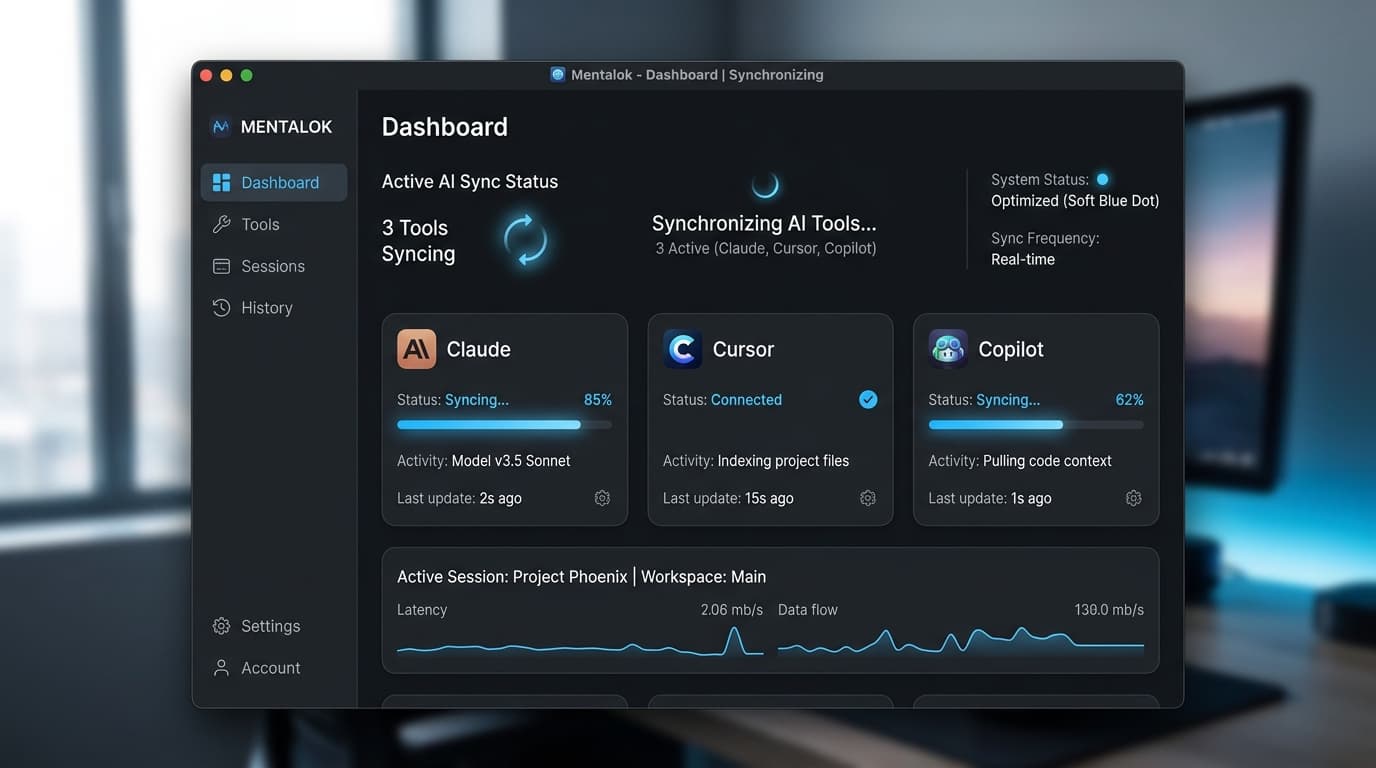View History in the sidebar
Image resolution: width=1376 pixels, height=768 pixels.
click(274, 308)
